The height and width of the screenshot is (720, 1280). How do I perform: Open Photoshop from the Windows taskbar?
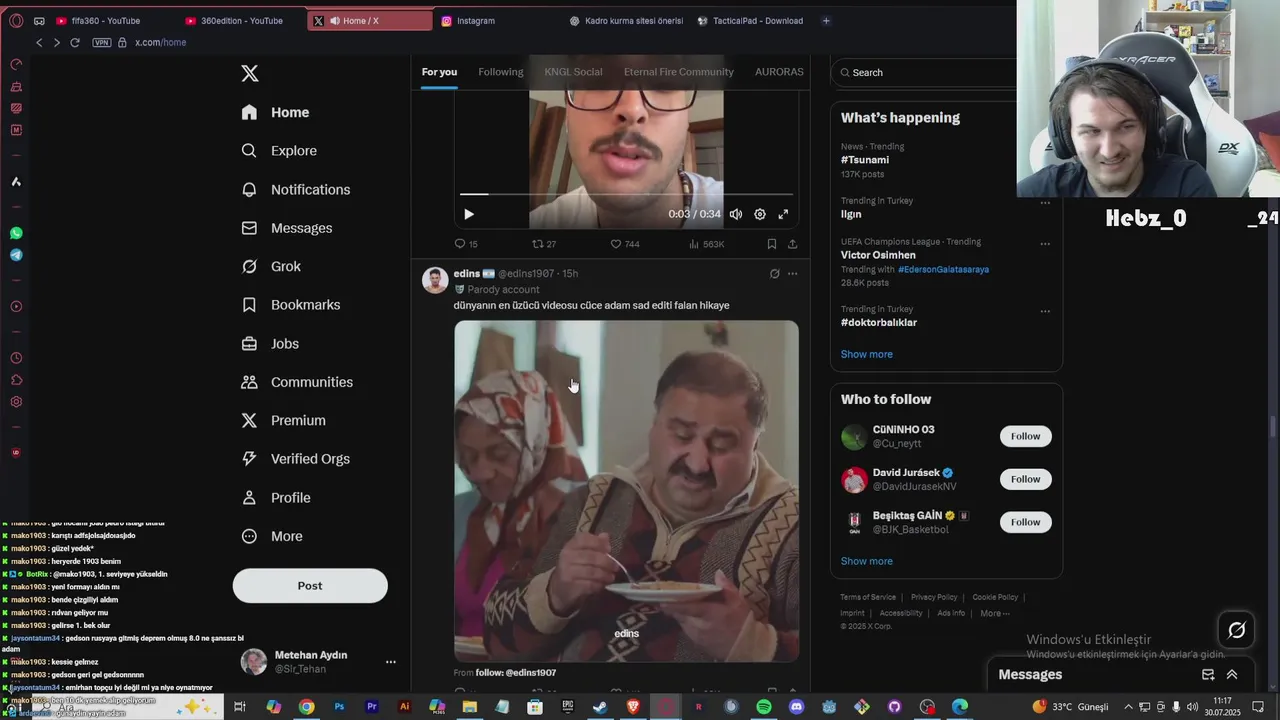click(339, 707)
